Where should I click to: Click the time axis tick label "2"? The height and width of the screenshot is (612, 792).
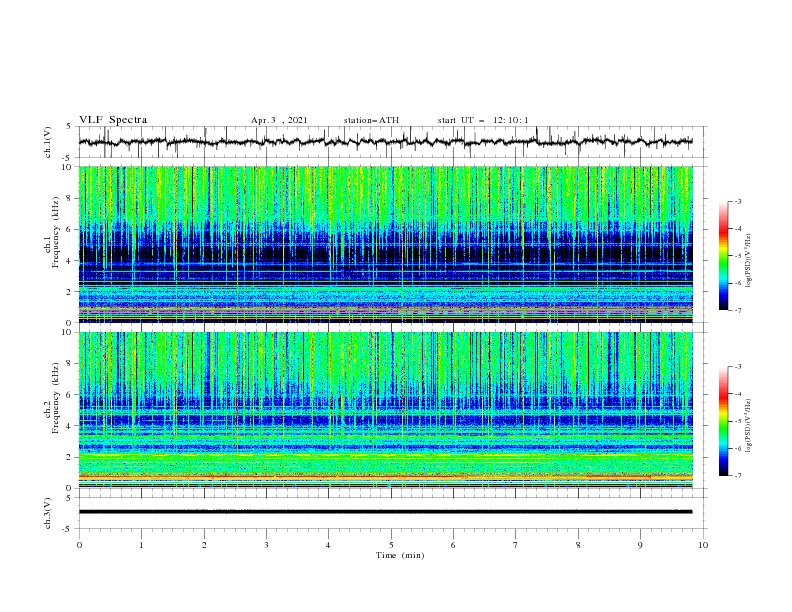tap(204, 545)
